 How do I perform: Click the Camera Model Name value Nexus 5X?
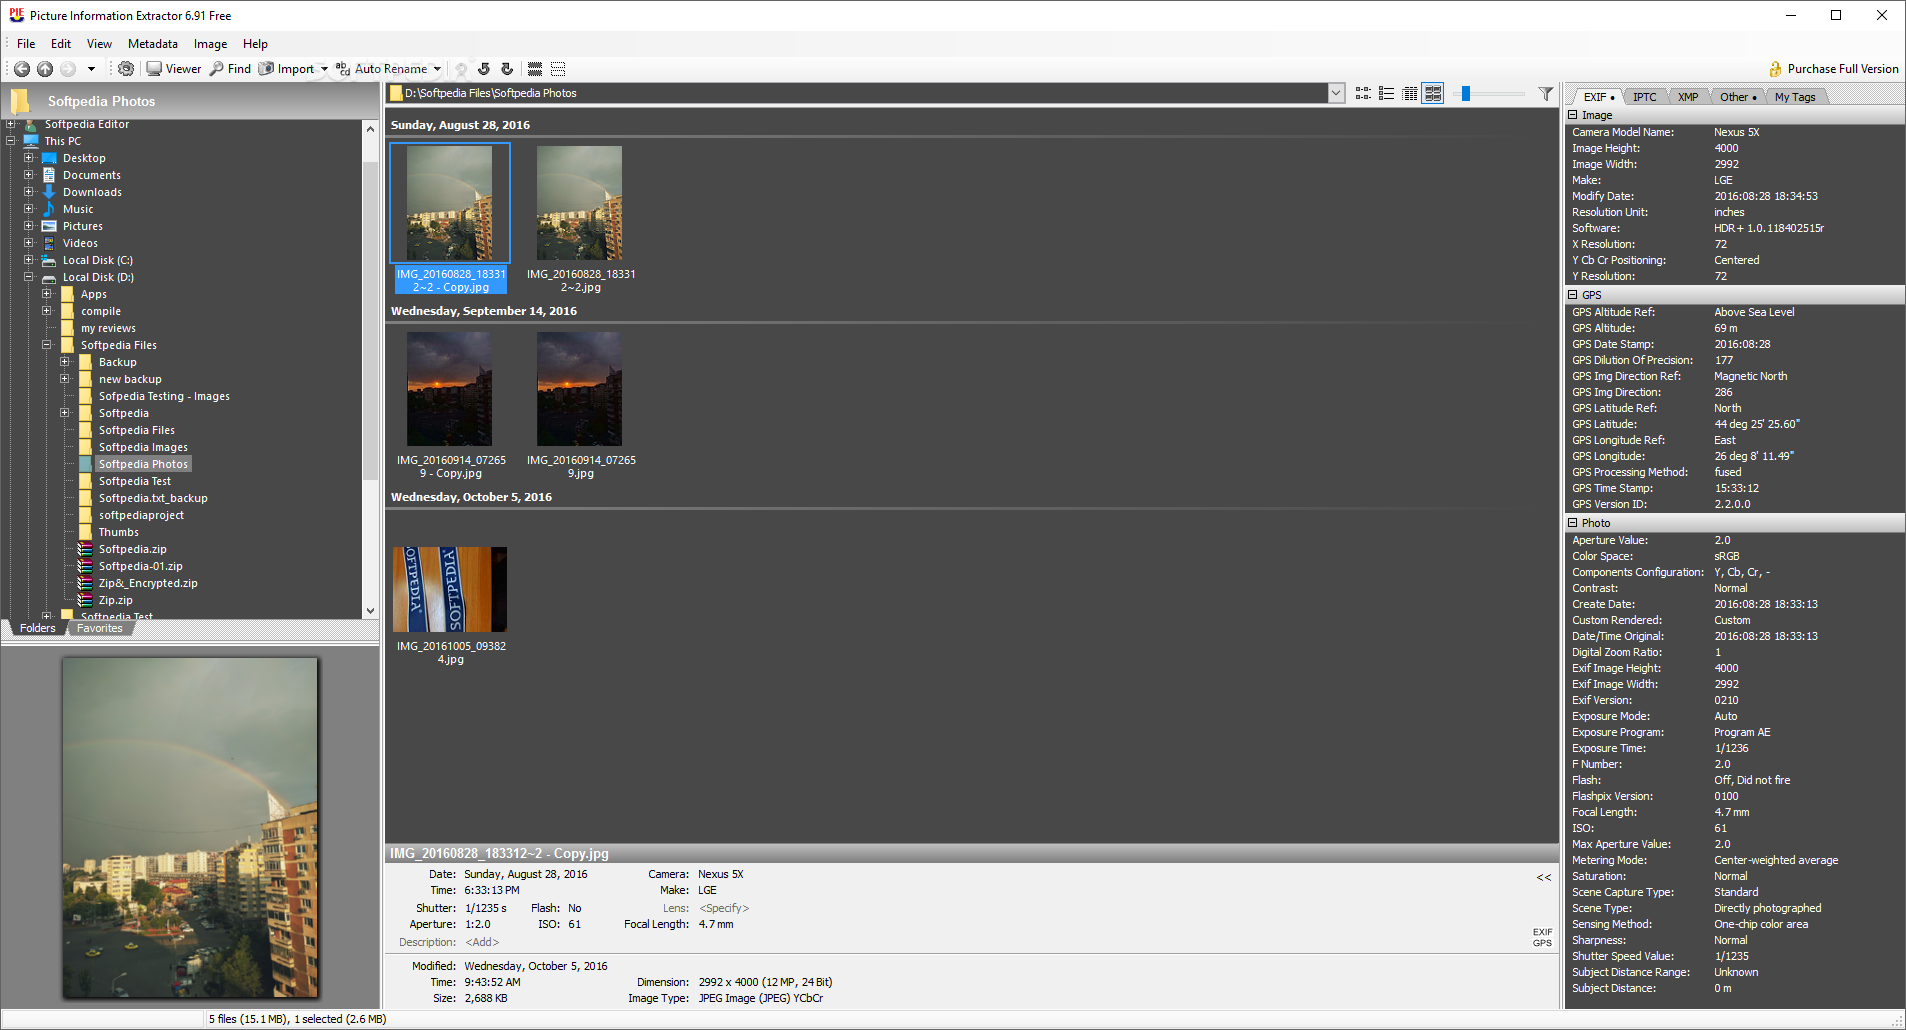tap(1737, 132)
